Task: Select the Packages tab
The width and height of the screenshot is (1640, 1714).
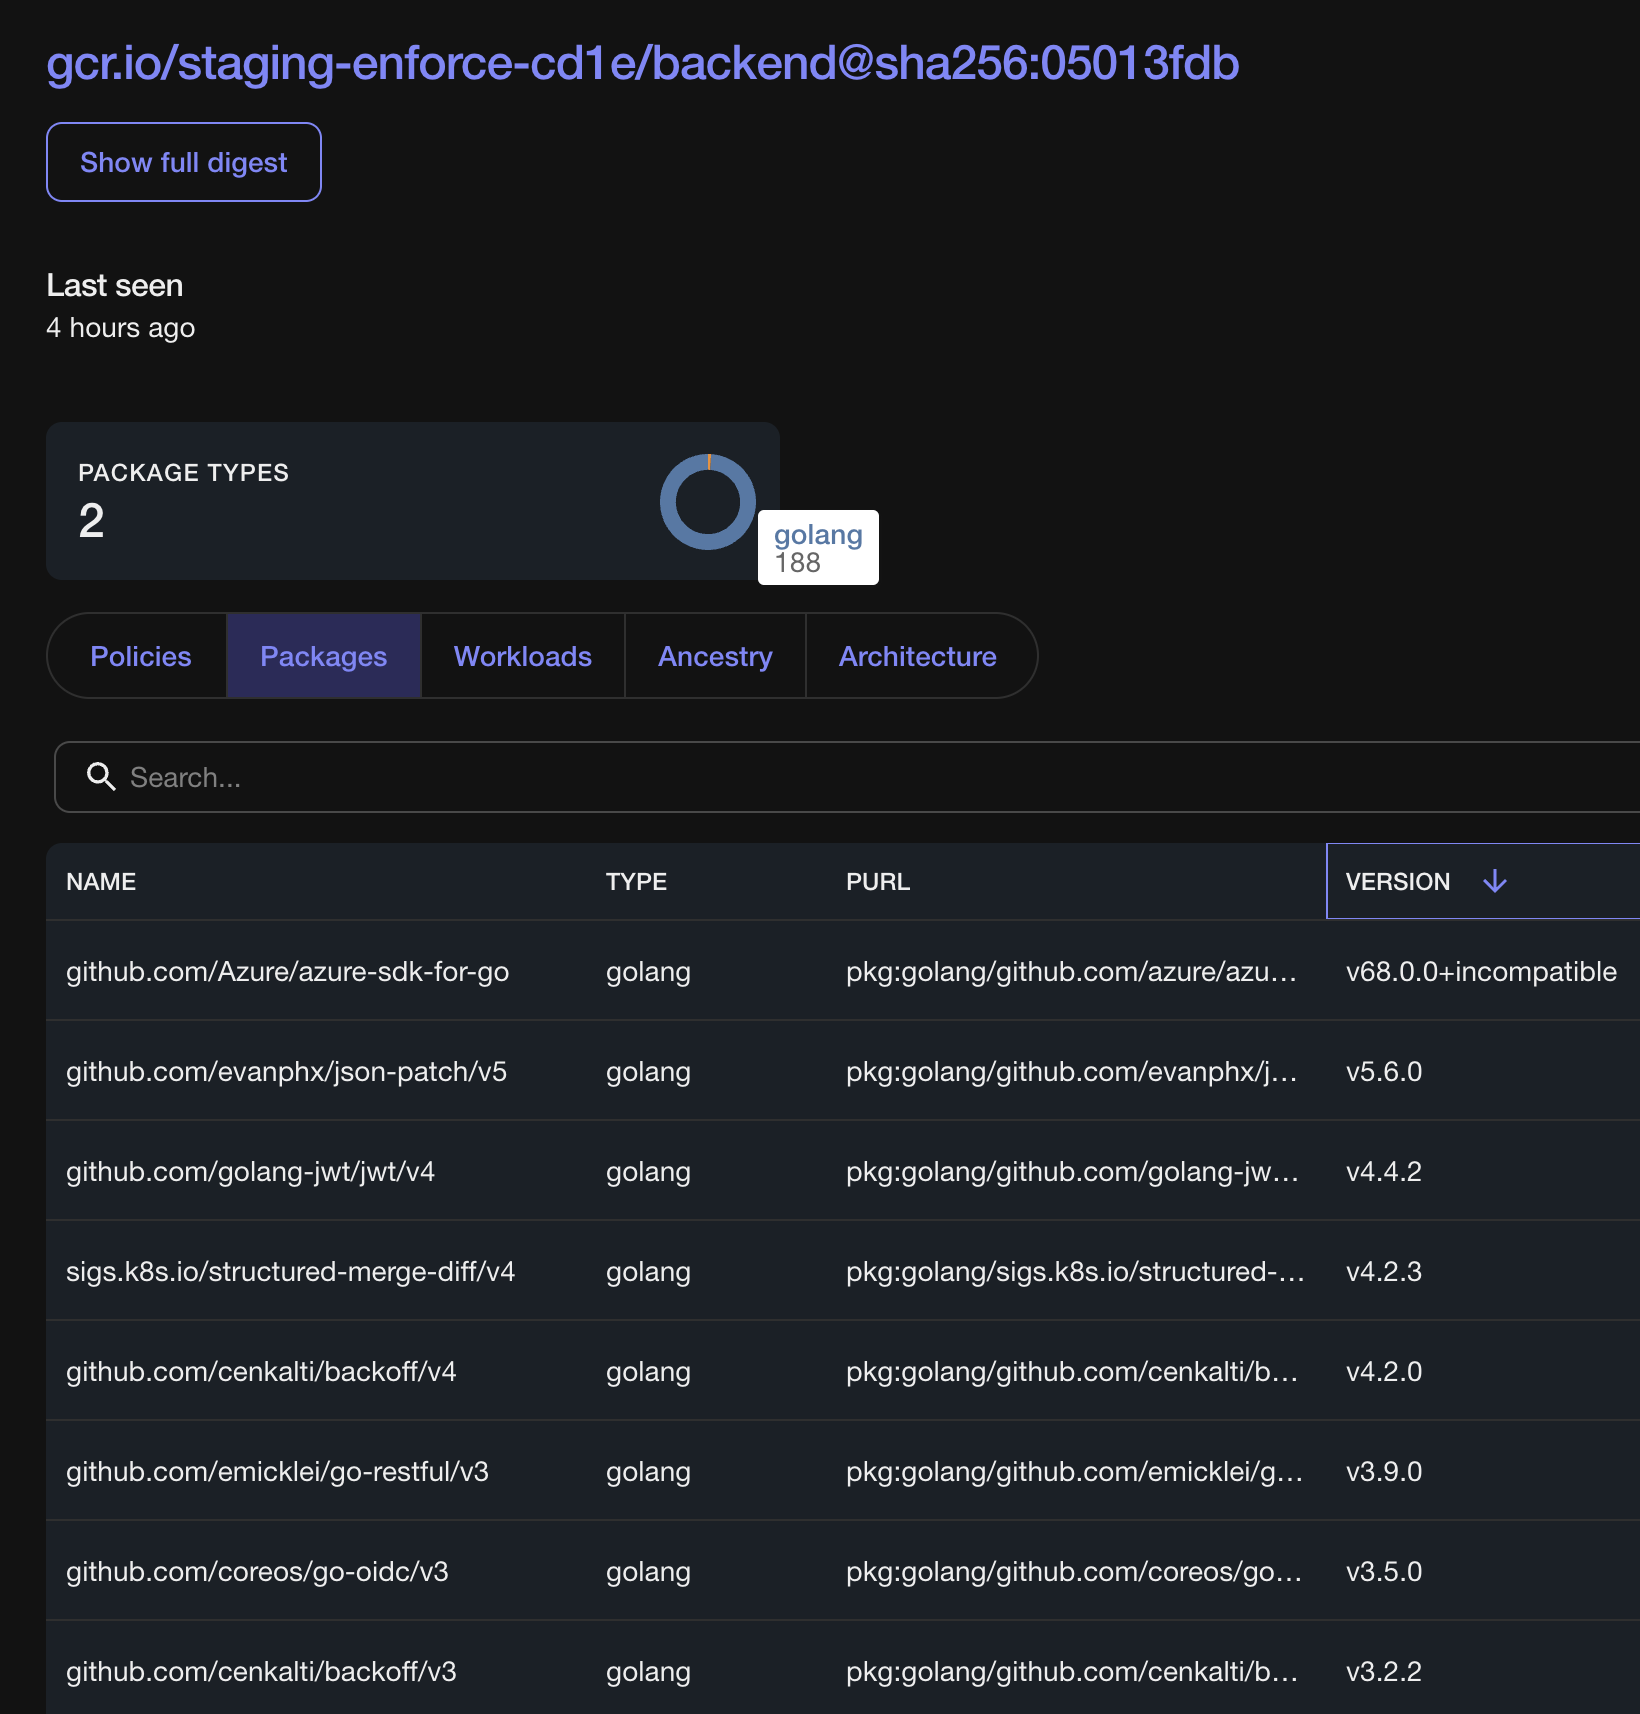Action: click(323, 656)
